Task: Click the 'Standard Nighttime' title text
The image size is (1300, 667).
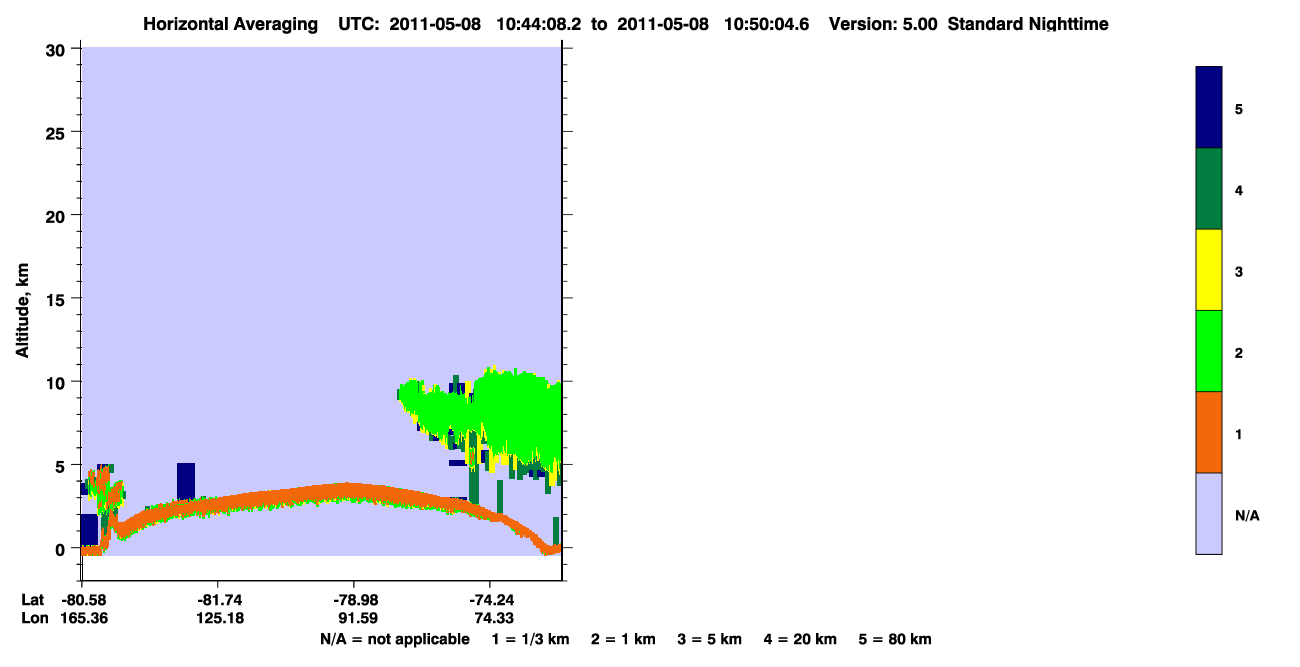Action: pos(1028,24)
